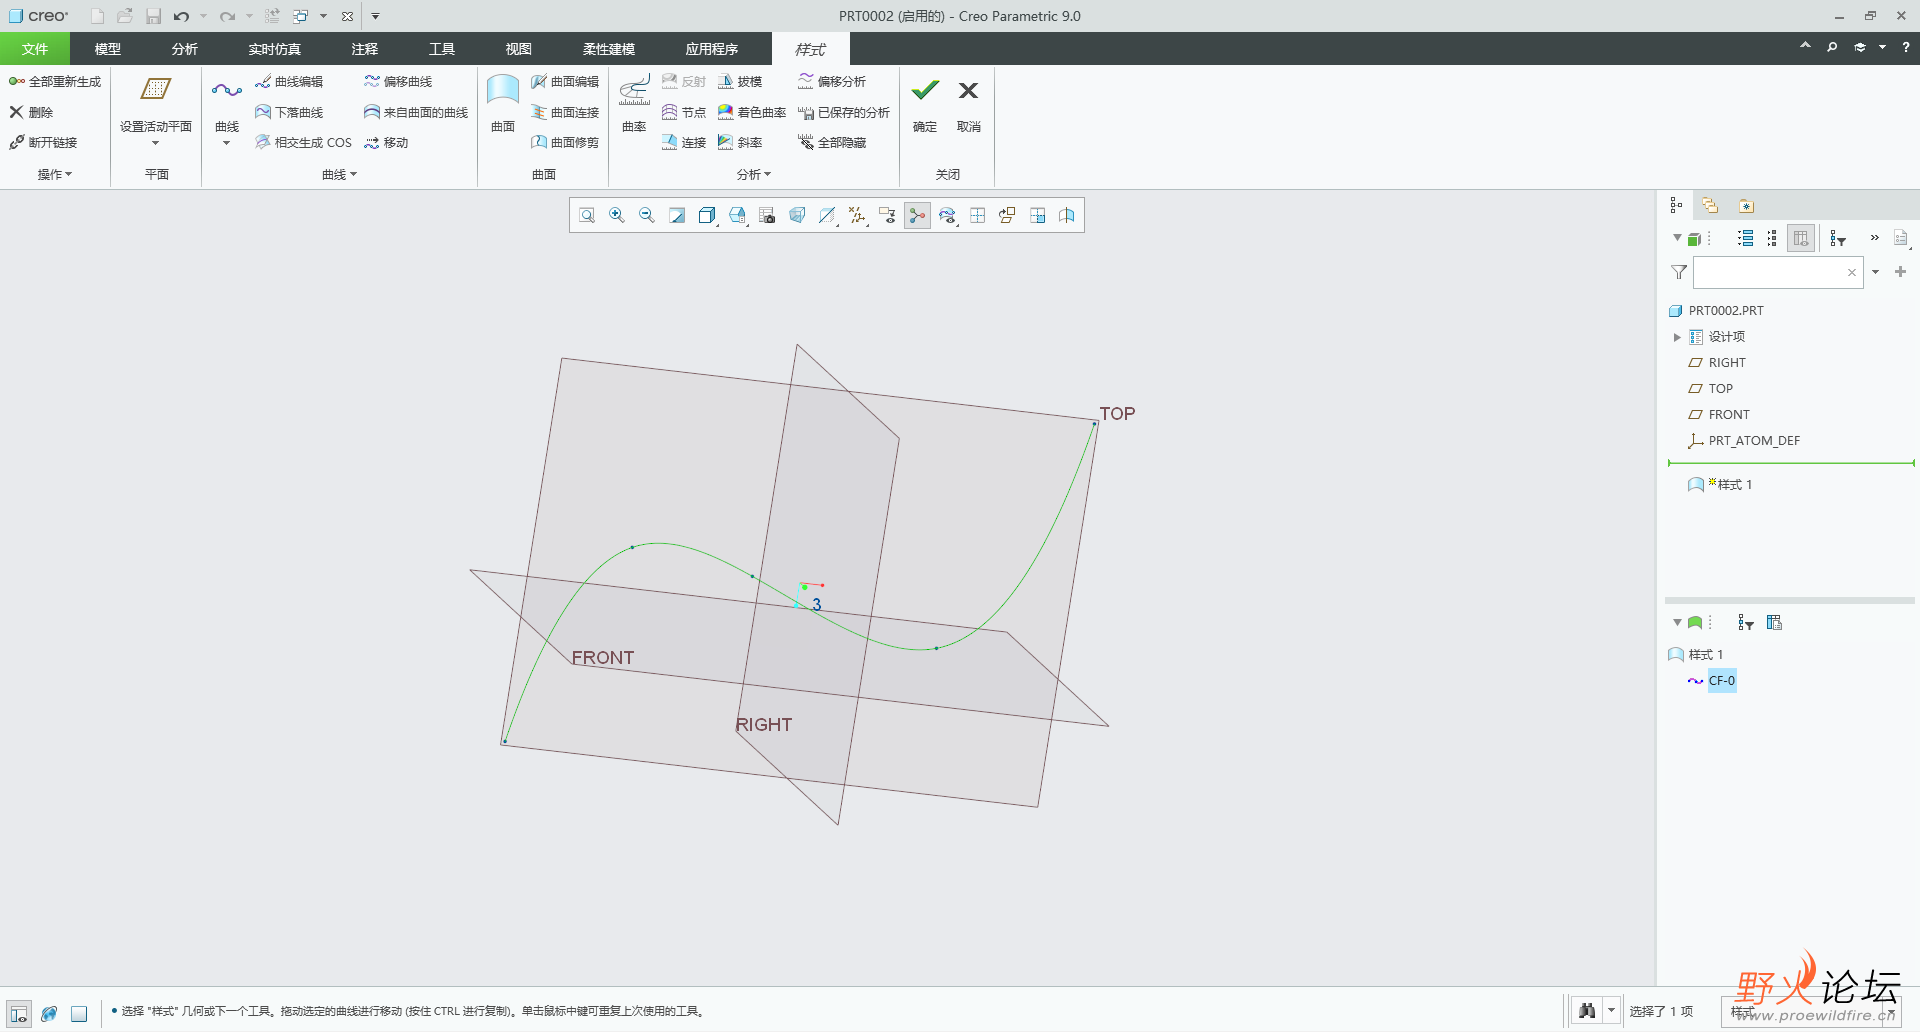Click Draft analysis tool
The width and height of the screenshot is (1920, 1032).
click(740, 82)
